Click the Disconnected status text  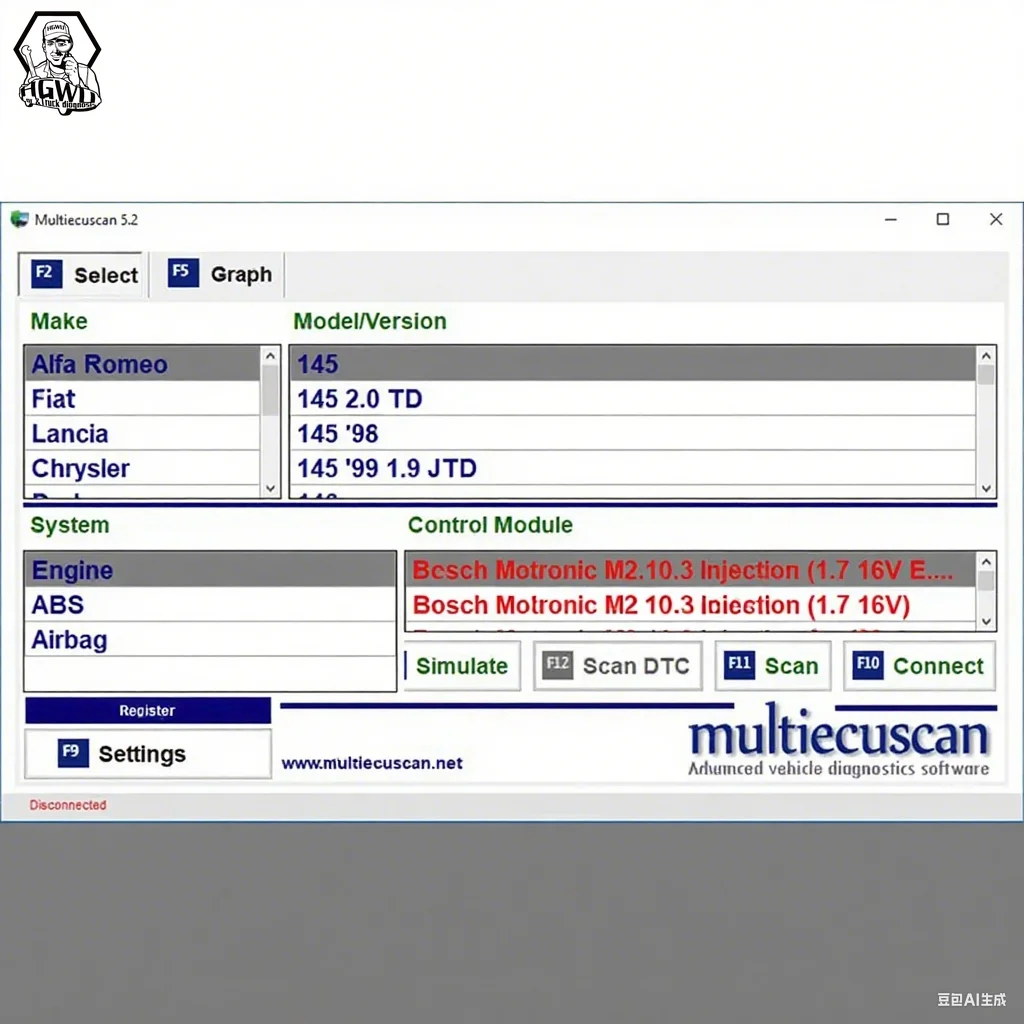[x=68, y=805]
